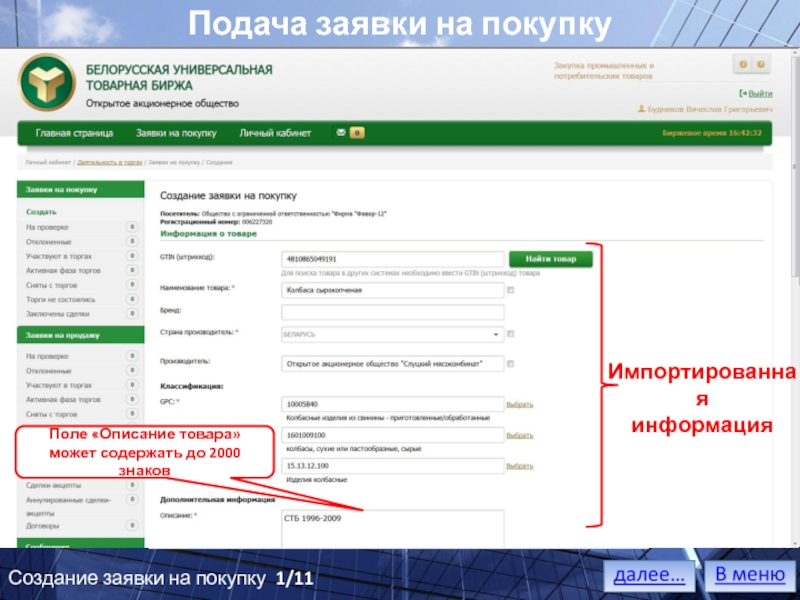Go to Главная страница in the navbar
The height and width of the screenshot is (600, 800).
[74, 133]
